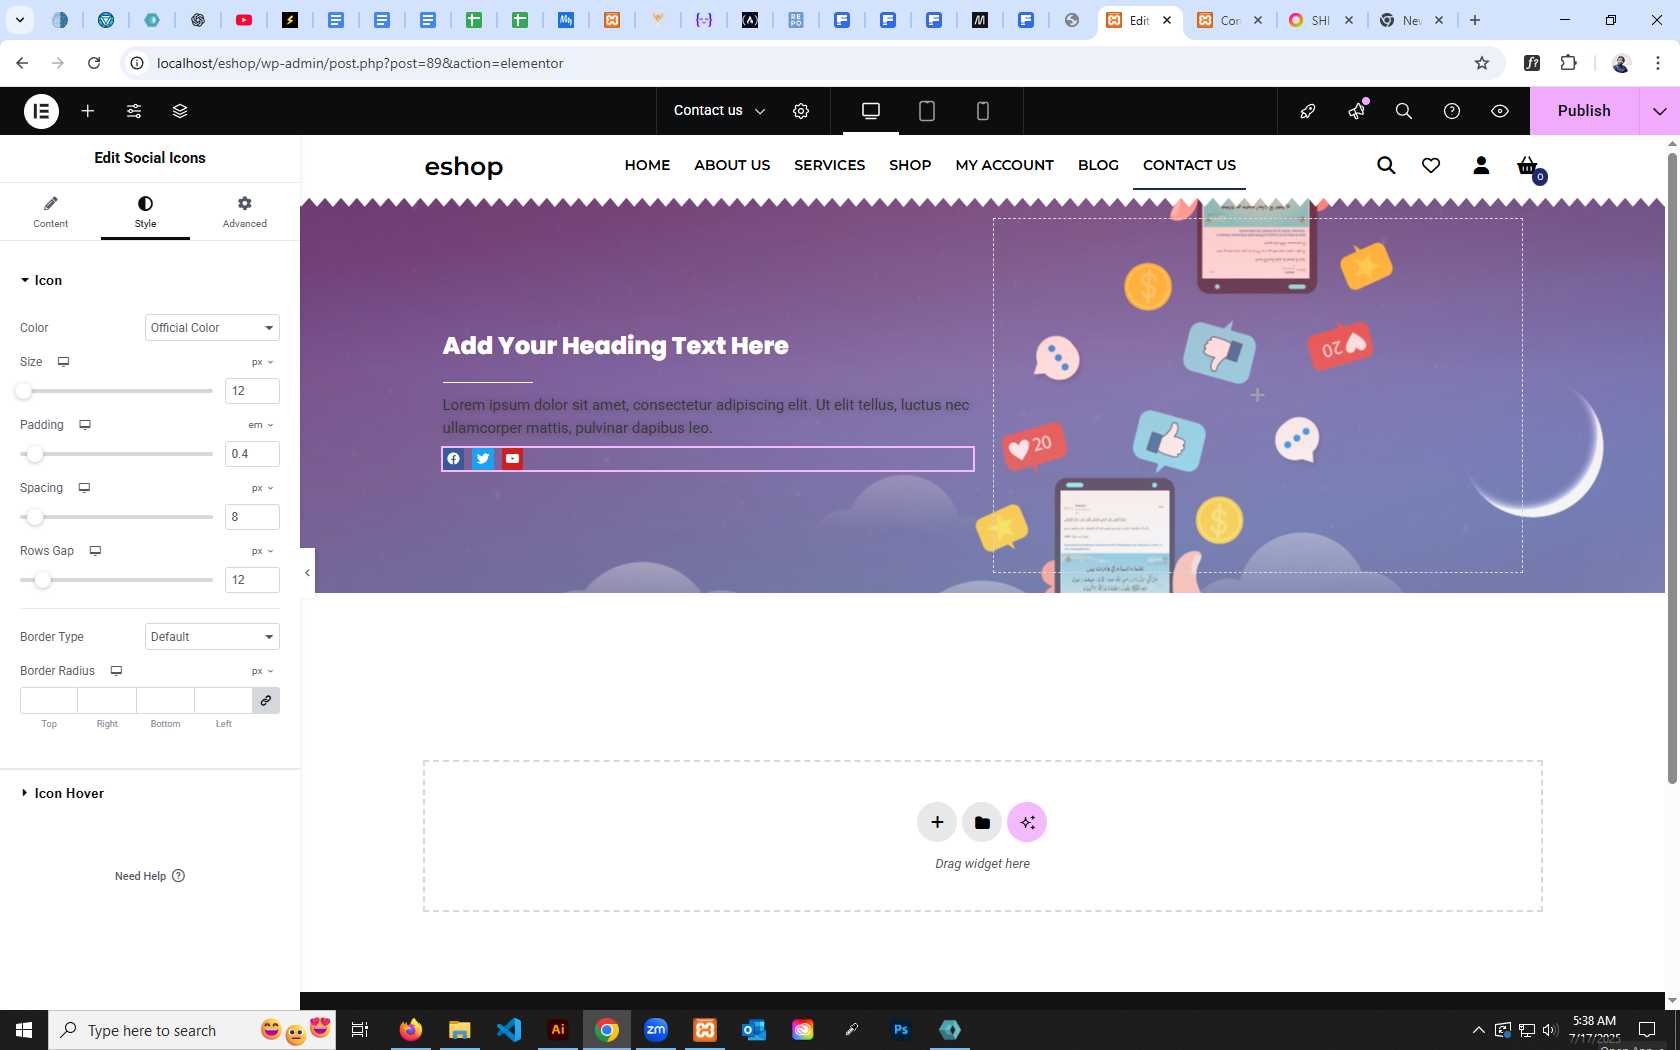
Task: Open the AI builder sparkle button
Action: click(1027, 822)
